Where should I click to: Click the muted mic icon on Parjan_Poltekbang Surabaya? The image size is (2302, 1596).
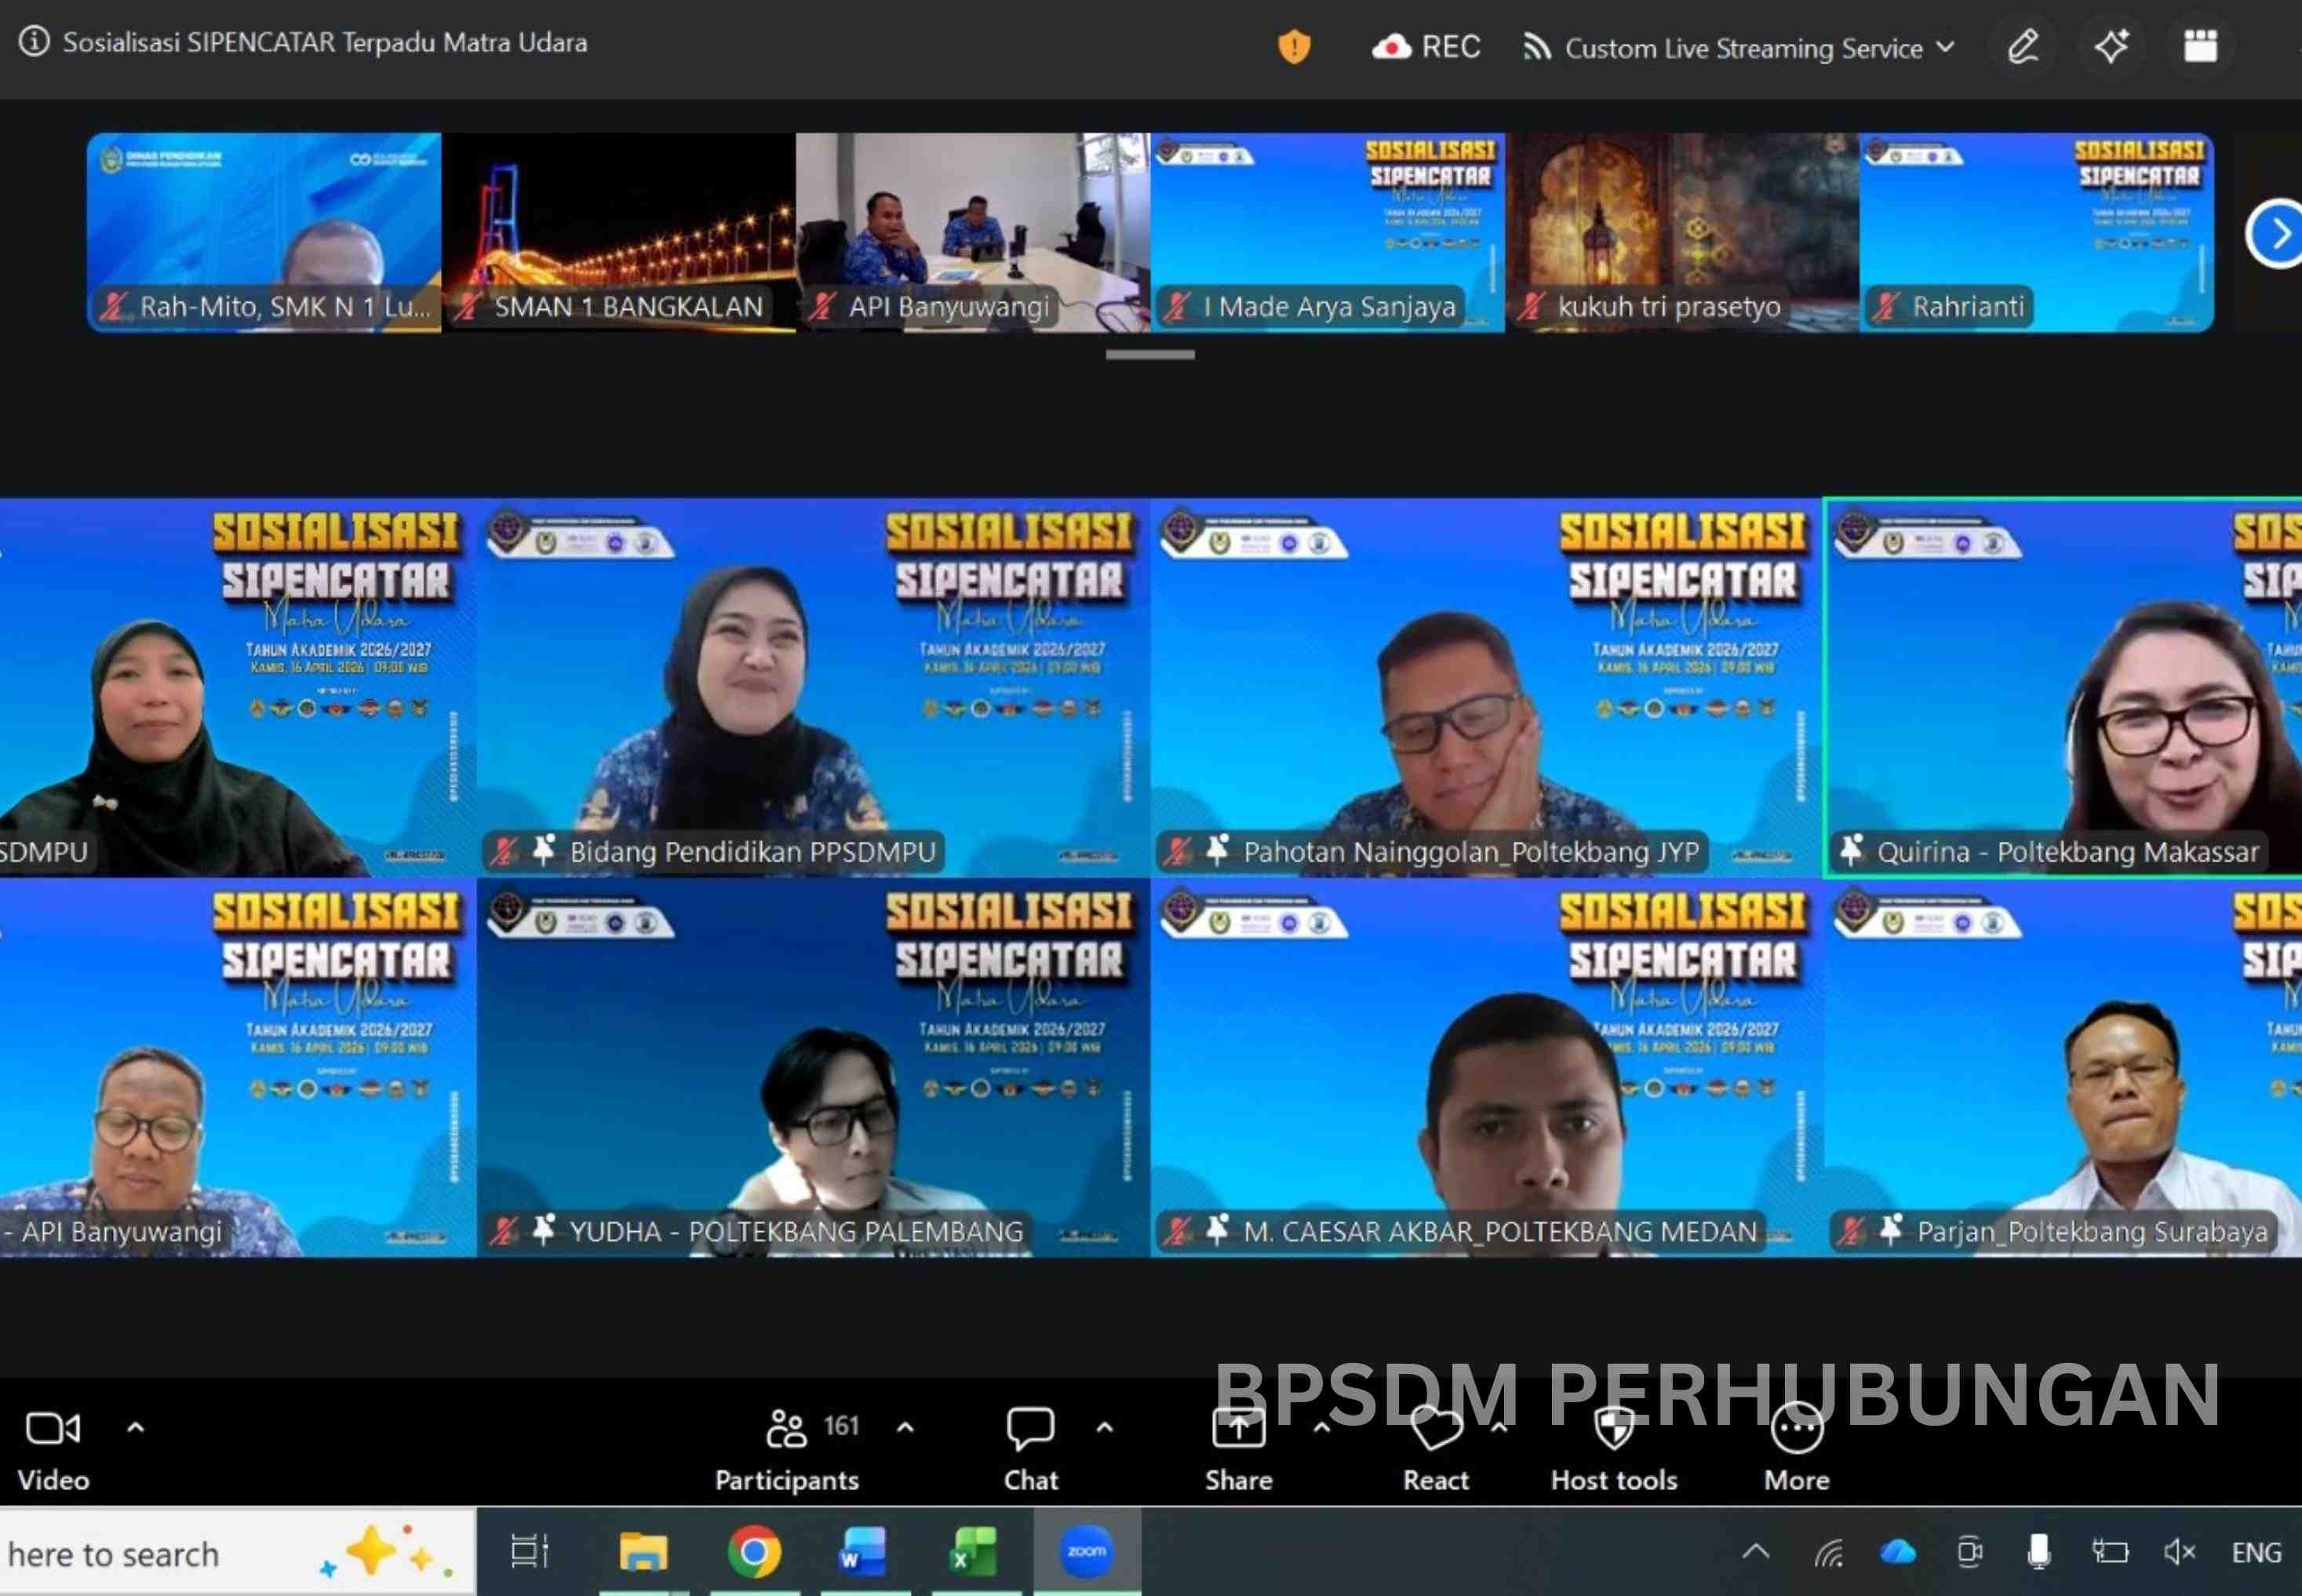[x=1851, y=1230]
